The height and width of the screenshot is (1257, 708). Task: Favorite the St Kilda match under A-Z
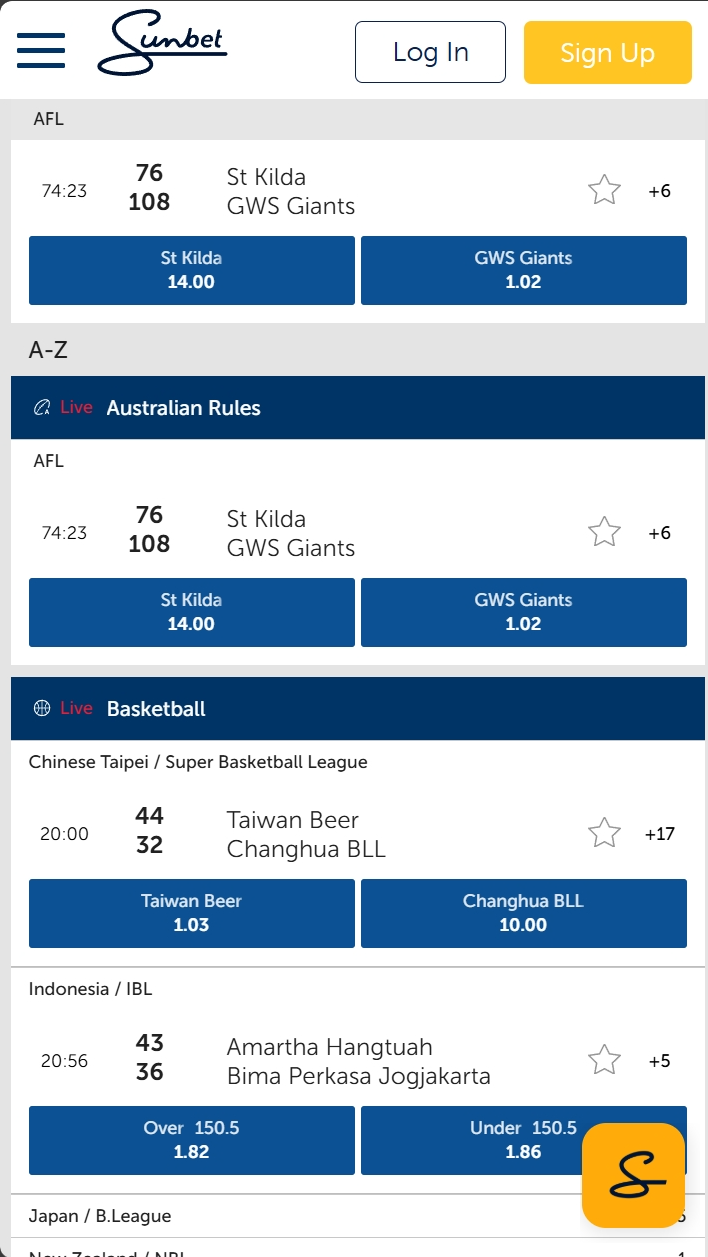[604, 532]
